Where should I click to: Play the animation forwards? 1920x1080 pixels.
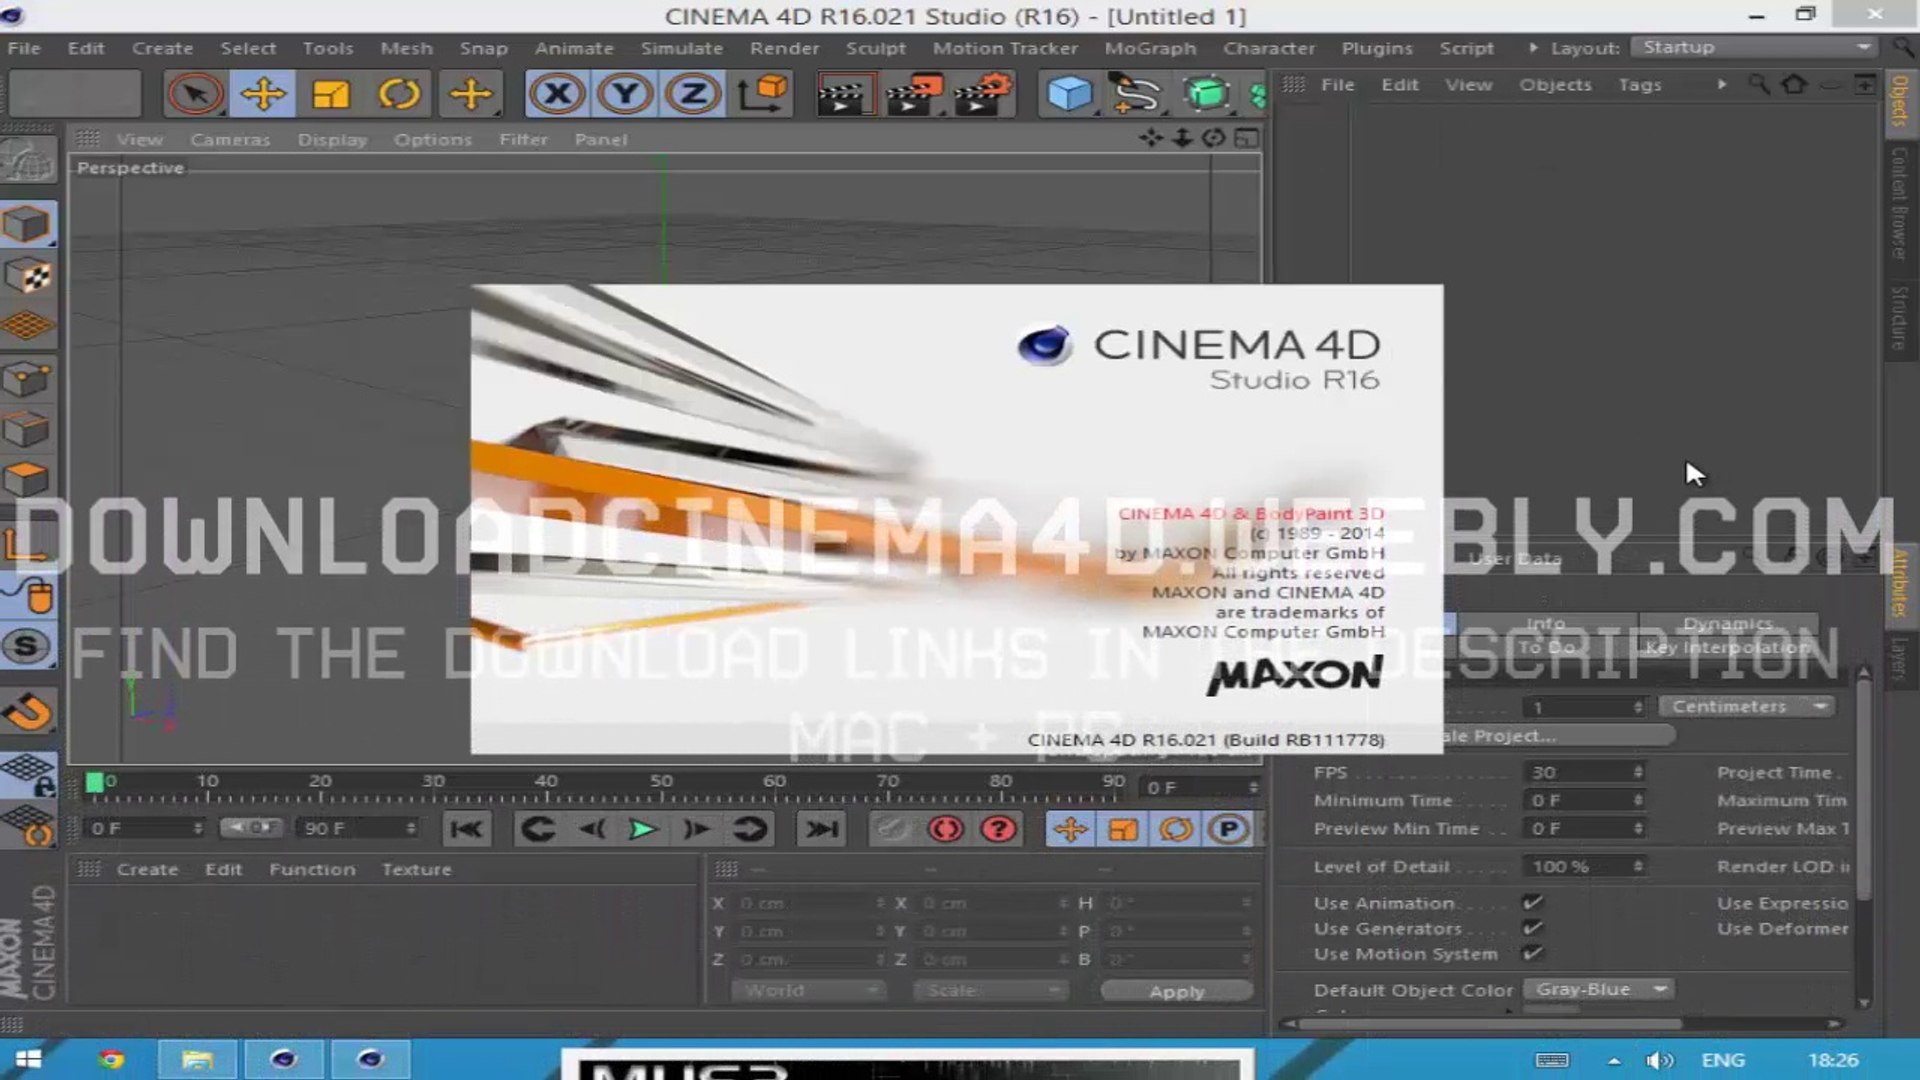click(x=643, y=829)
